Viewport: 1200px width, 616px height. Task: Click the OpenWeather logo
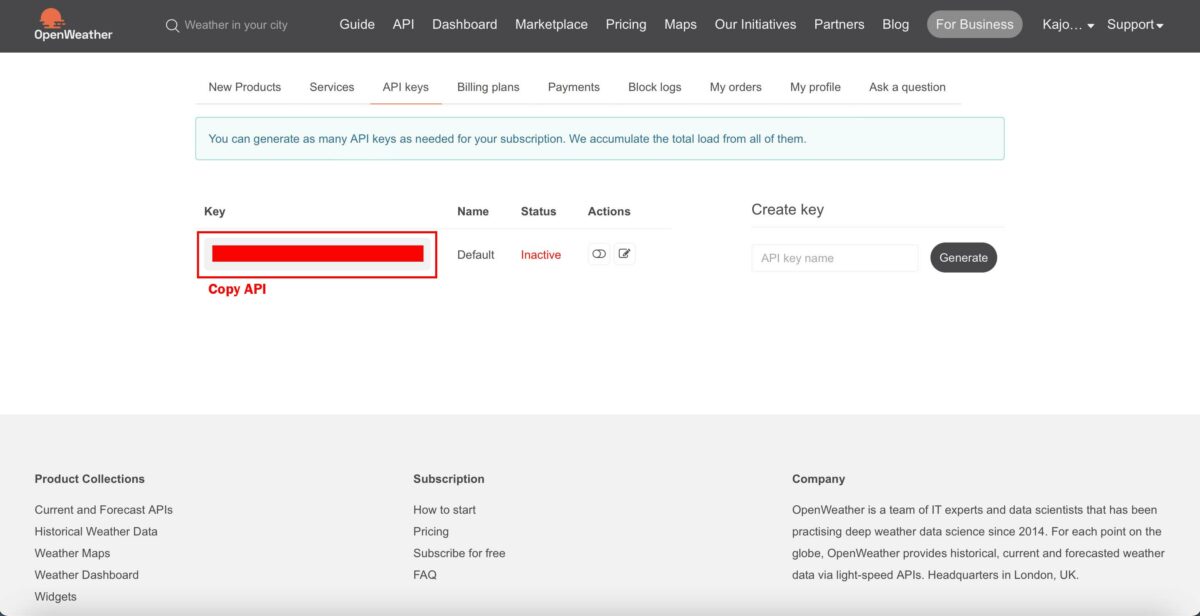click(73, 25)
